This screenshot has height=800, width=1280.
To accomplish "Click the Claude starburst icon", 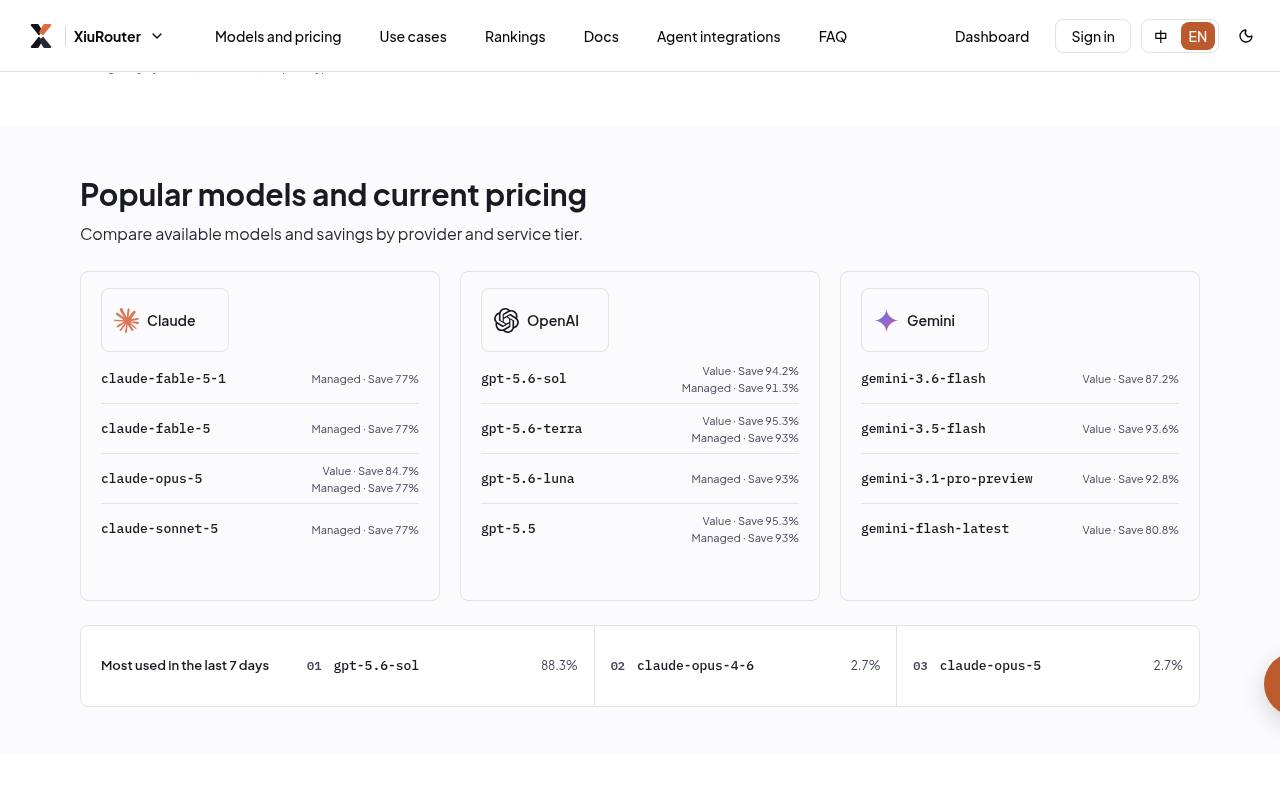I will 127,320.
